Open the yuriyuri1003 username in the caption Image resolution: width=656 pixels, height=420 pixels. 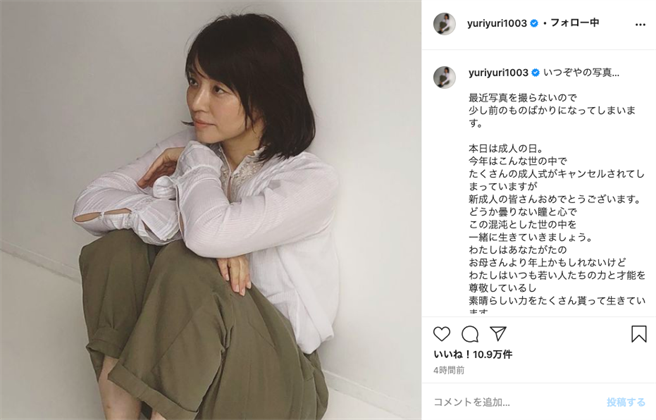(498, 73)
